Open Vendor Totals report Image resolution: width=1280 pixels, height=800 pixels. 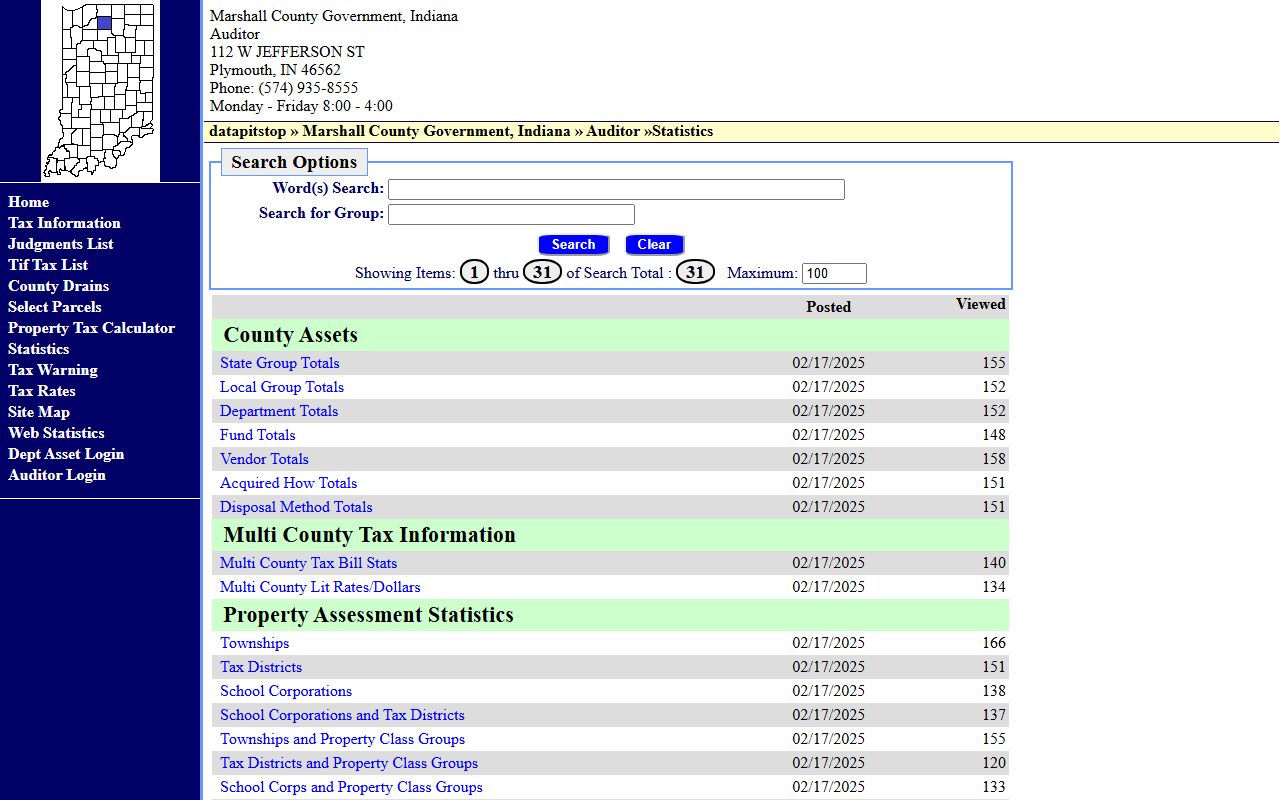264,459
